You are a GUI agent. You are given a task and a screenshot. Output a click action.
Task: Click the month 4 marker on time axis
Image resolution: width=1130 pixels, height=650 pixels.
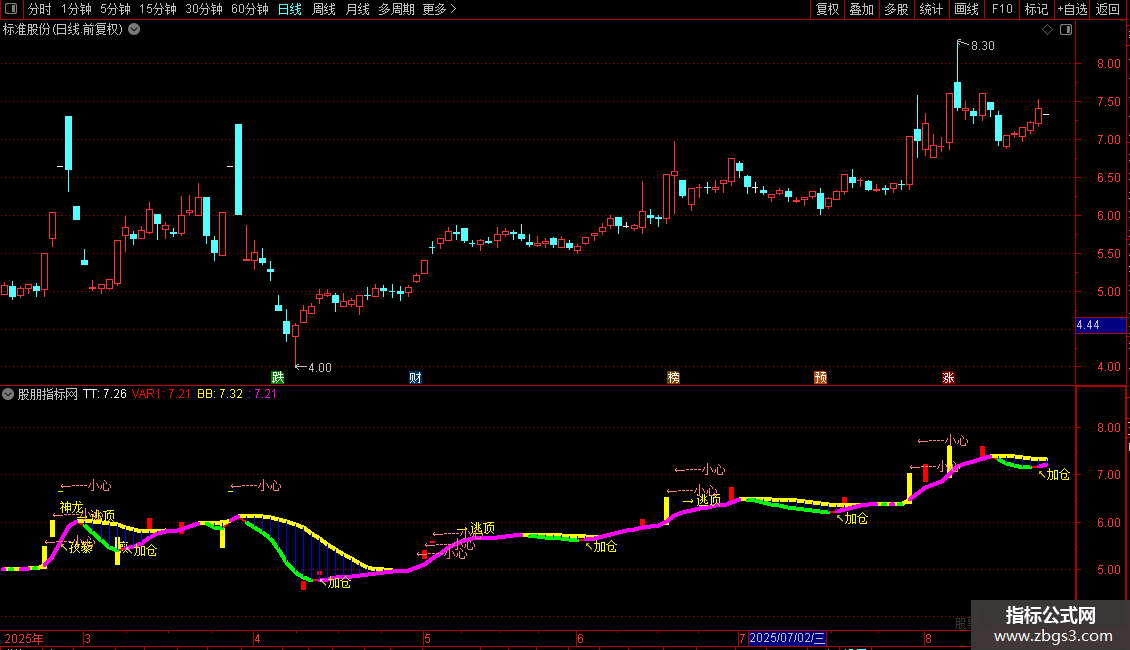coord(257,638)
